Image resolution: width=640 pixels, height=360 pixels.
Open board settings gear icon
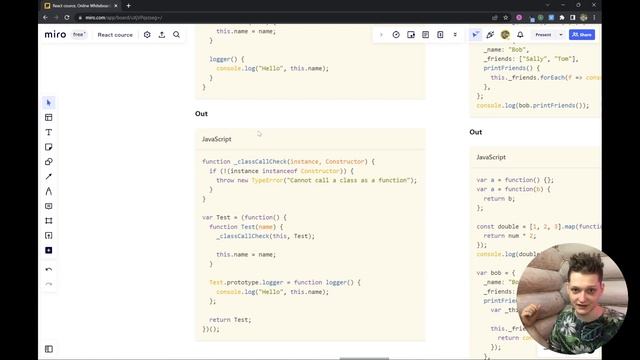coord(147,35)
